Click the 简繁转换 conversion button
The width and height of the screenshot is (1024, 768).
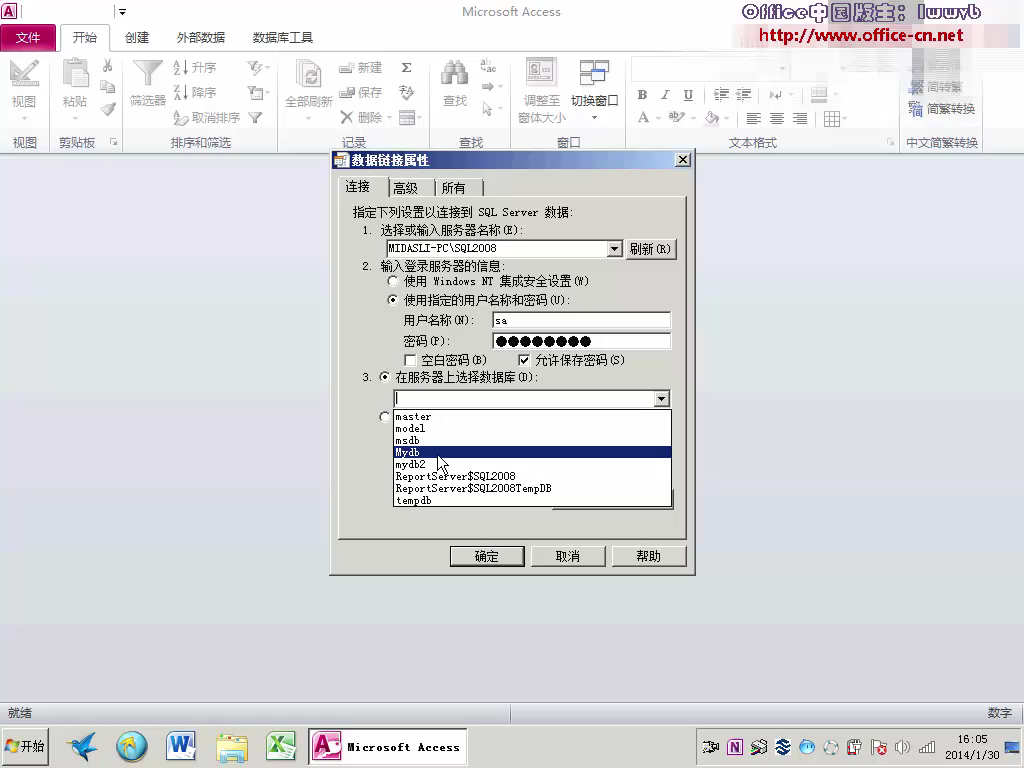coord(942,109)
